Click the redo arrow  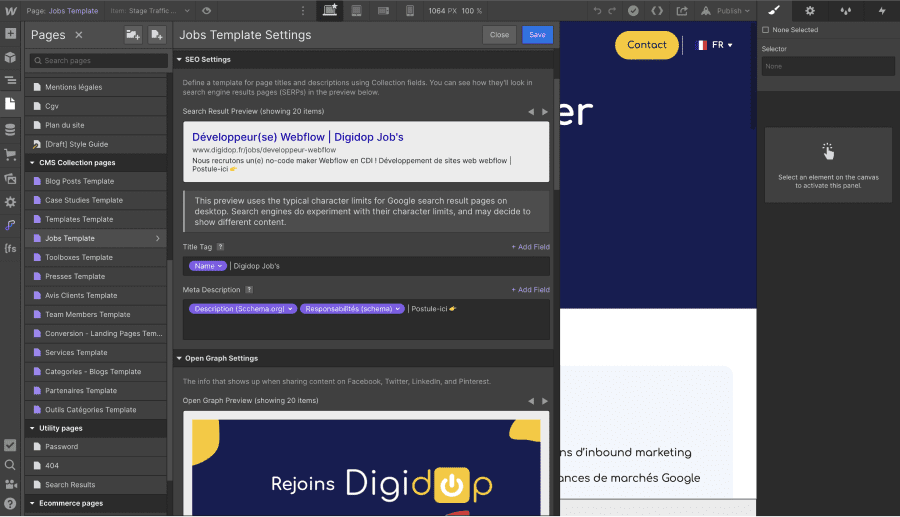[612, 10]
